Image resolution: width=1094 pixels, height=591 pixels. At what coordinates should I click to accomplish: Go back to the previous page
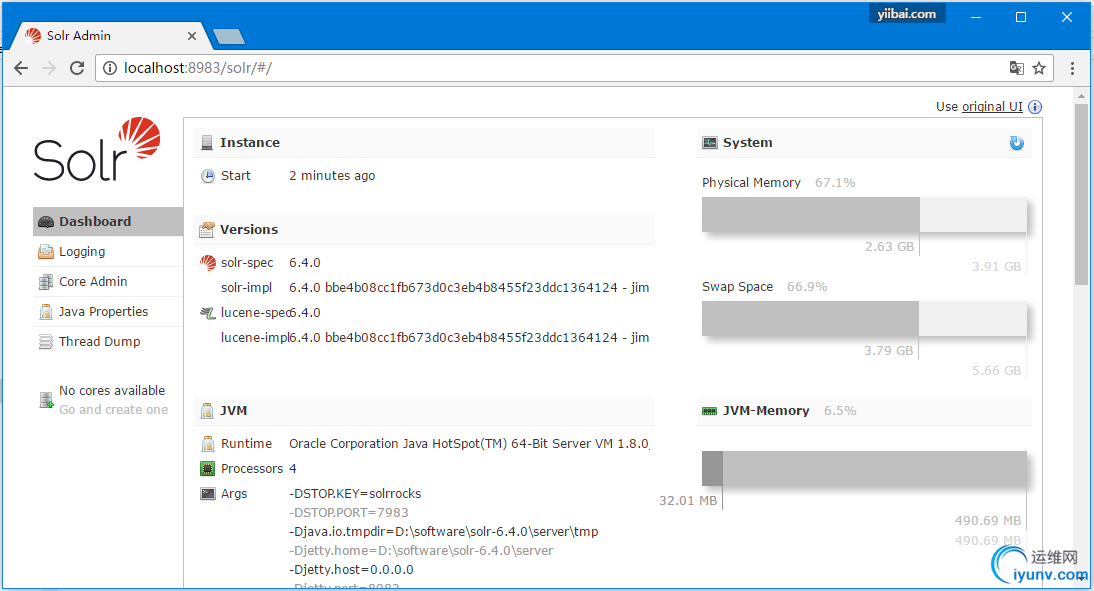pyautogui.click(x=21, y=68)
